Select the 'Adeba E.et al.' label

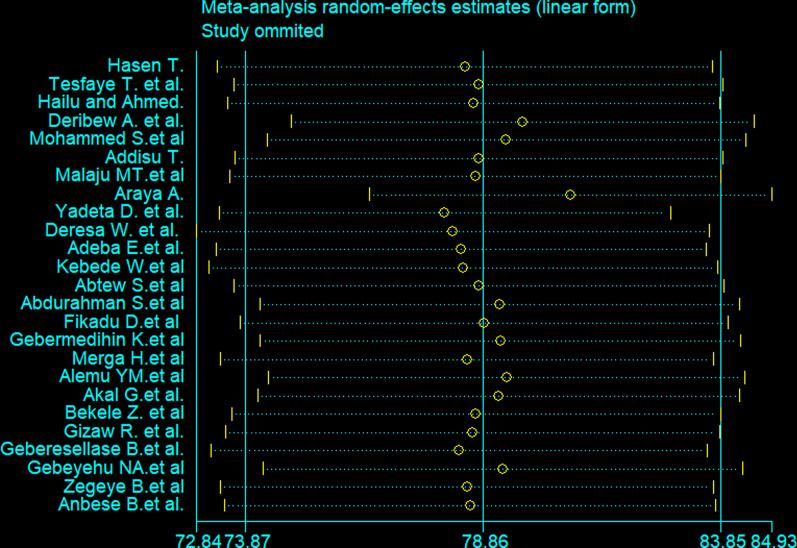(x=125, y=248)
